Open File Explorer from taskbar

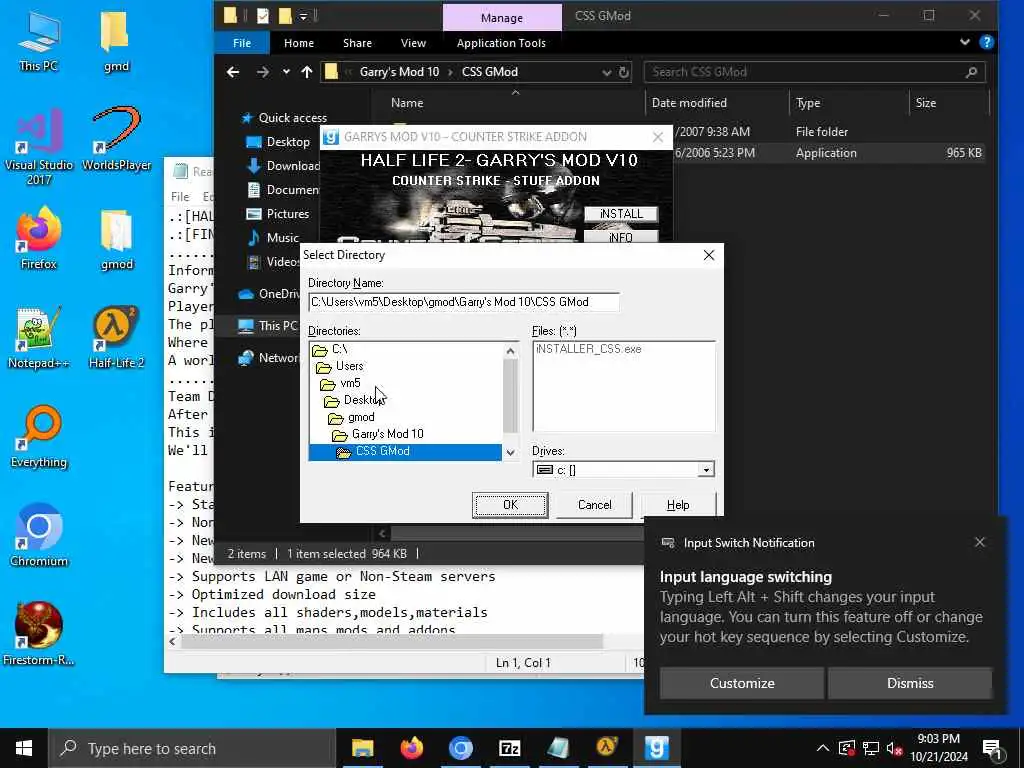click(x=362, y=748)
